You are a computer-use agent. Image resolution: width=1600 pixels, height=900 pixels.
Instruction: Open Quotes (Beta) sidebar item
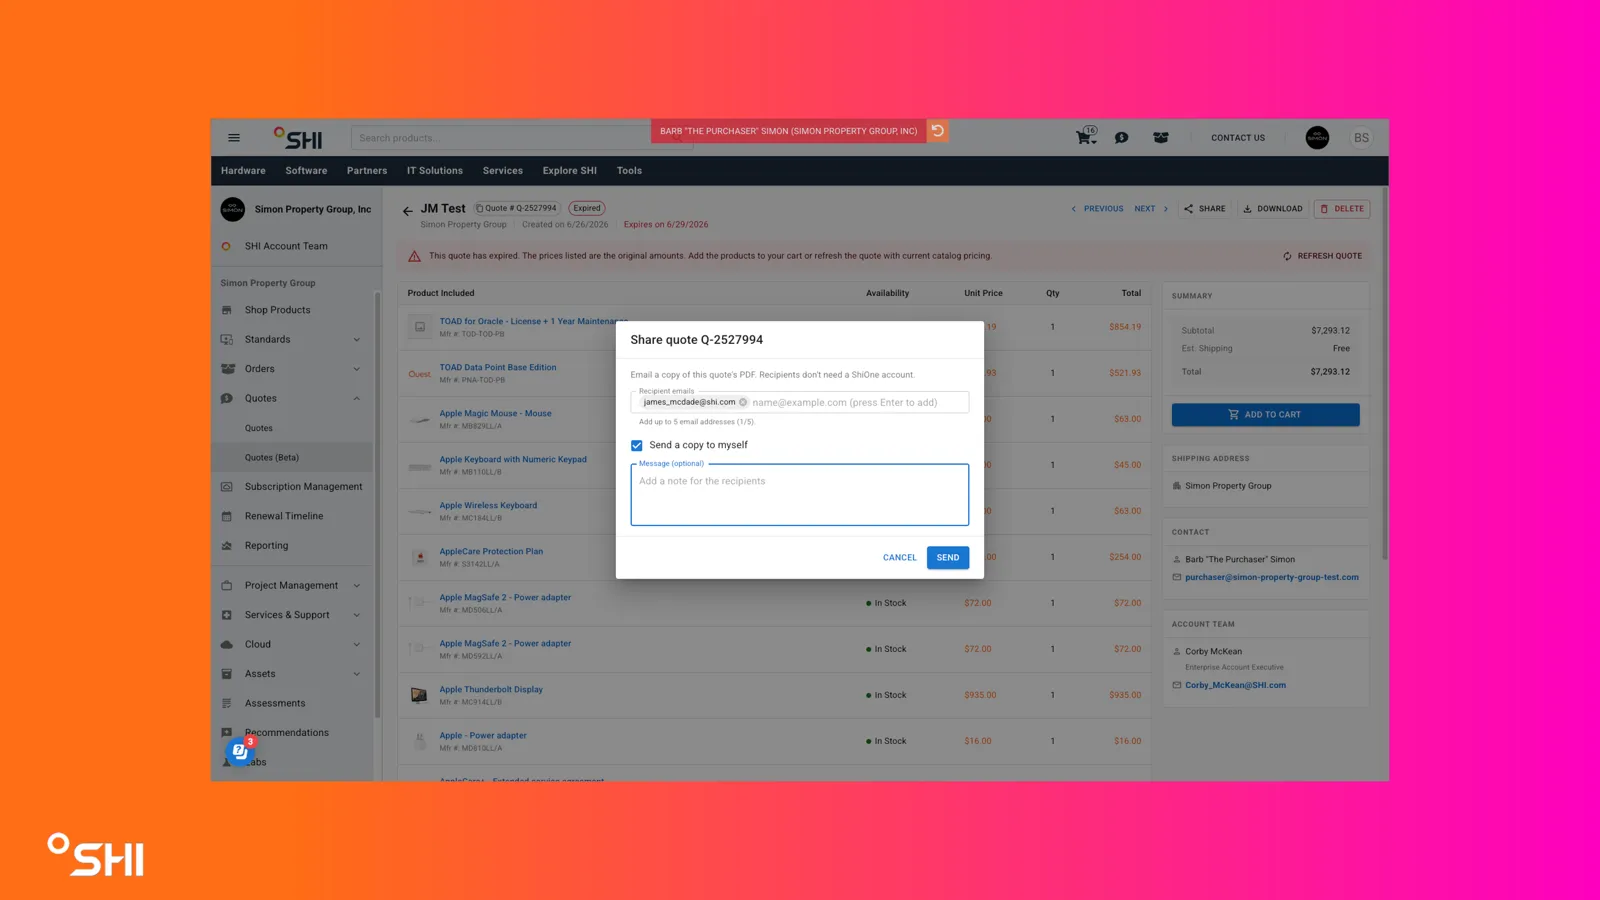click(x=272, y=457)
